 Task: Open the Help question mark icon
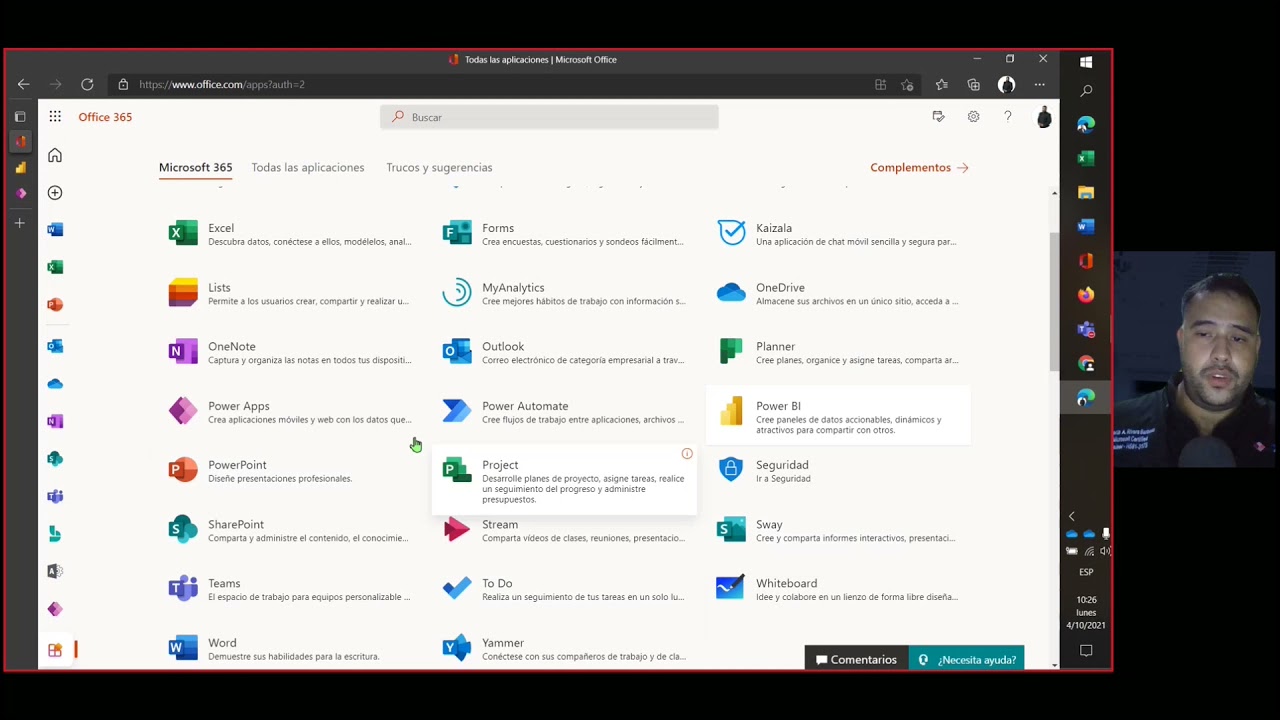point(1008,117)
